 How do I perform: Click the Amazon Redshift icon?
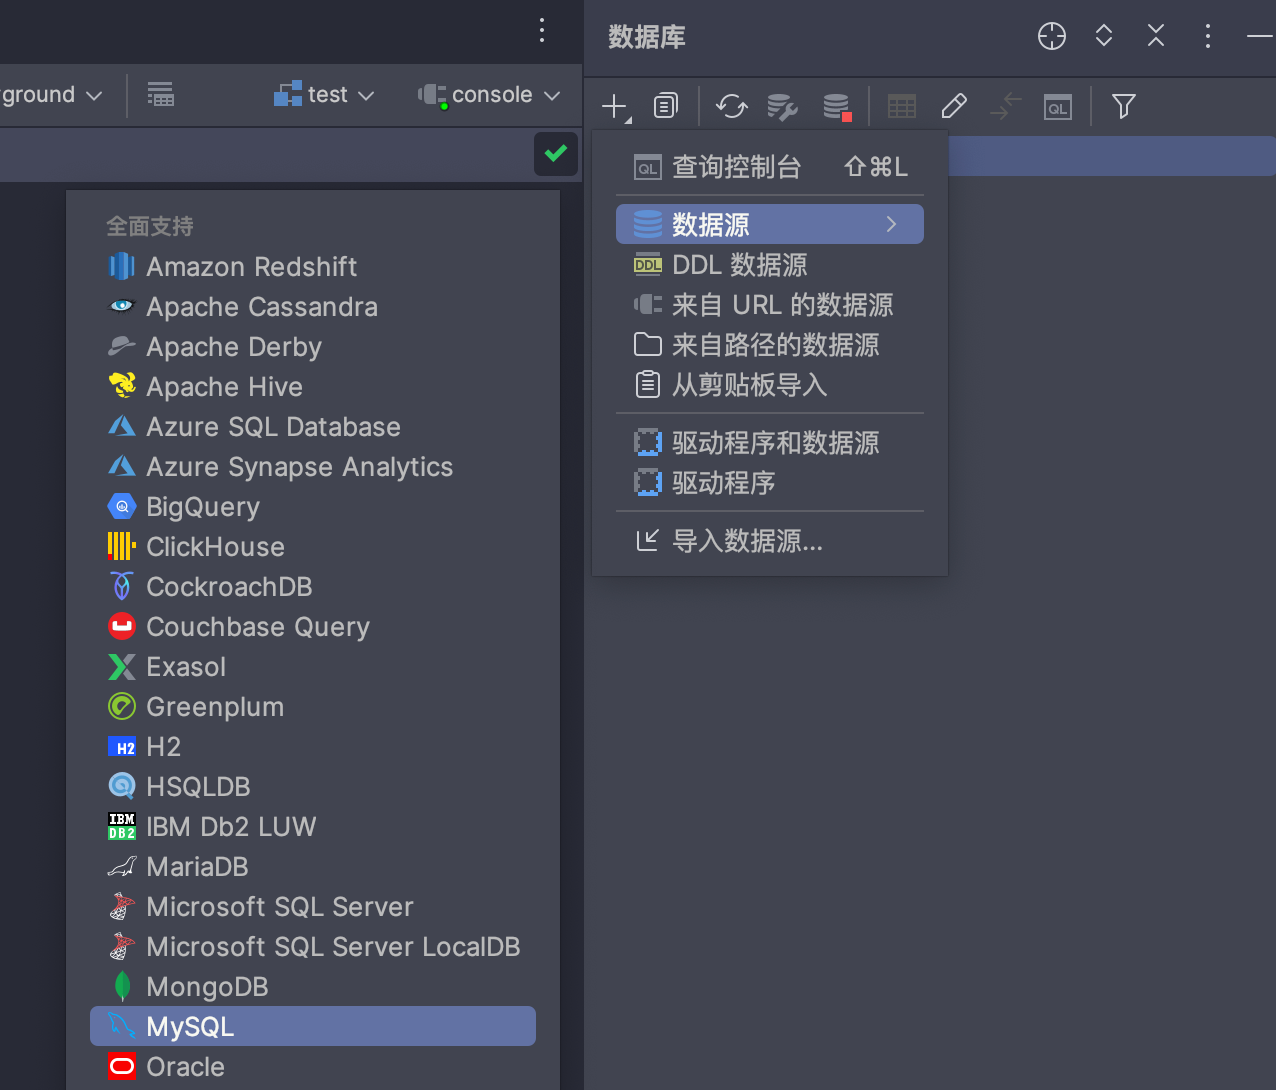coord(122,266)
